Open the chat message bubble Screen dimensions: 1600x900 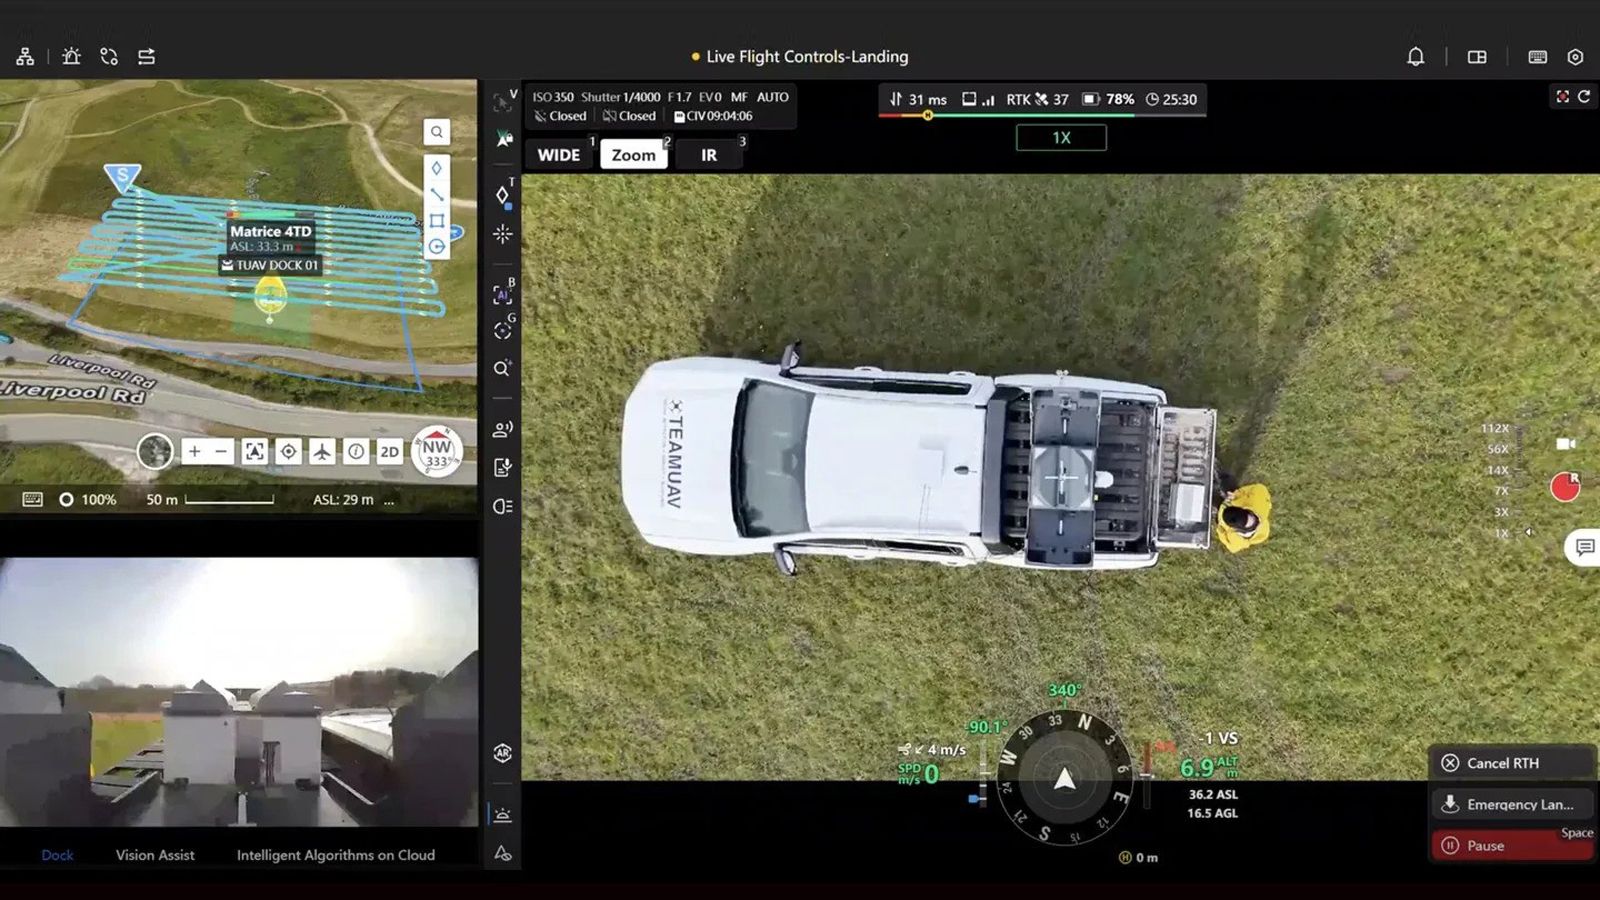1584,547
